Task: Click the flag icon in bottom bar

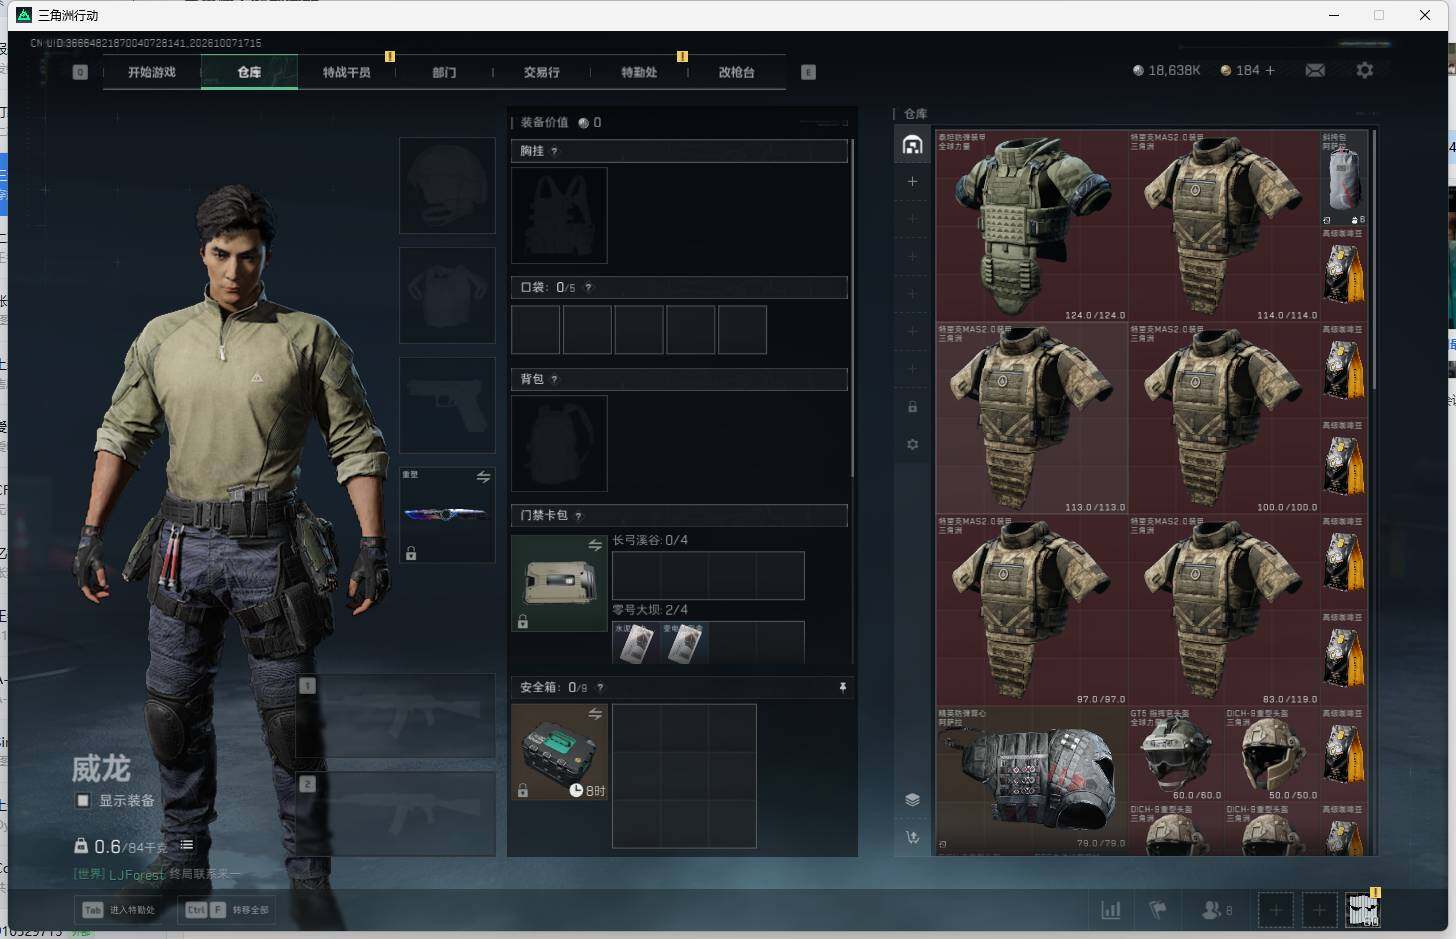Action: 1158,910
